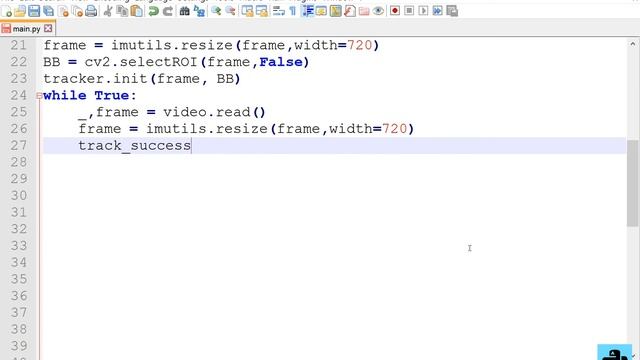Open Folder as Workspace toolbar icon

pos(364,11)
